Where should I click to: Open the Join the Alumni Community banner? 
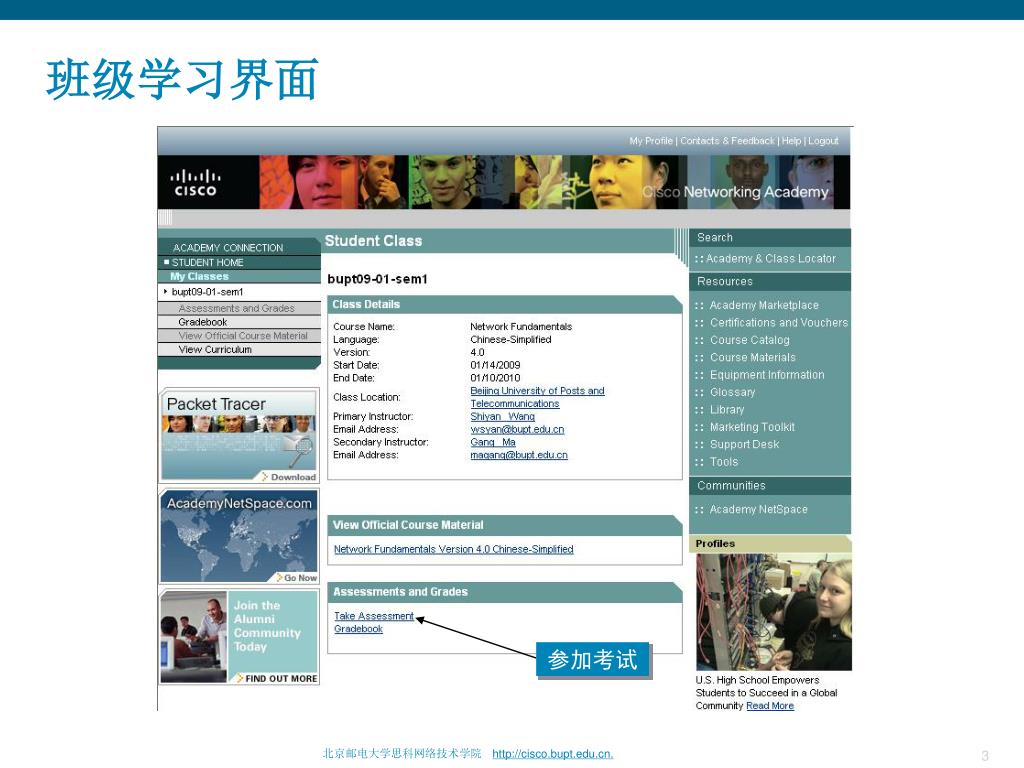239,637
